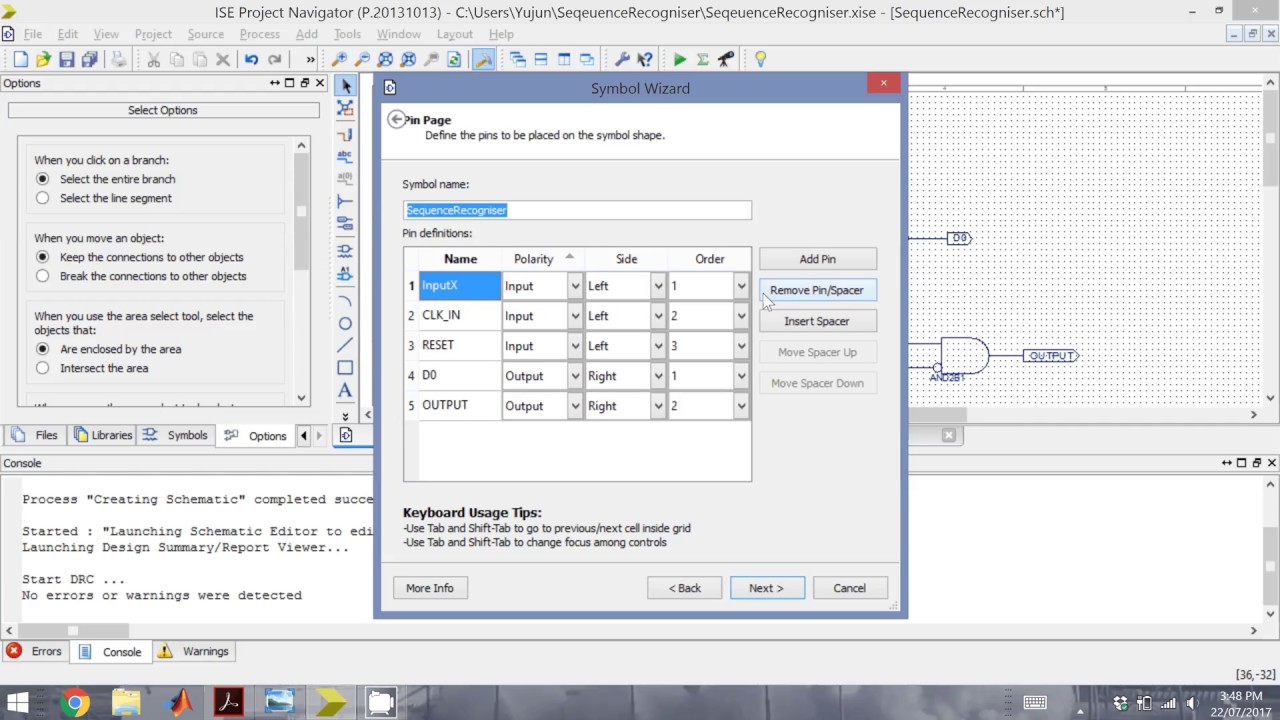1280x720 pixels.
Task: Expand hidden toolbar items chevron
Action: tap(310, 60)
